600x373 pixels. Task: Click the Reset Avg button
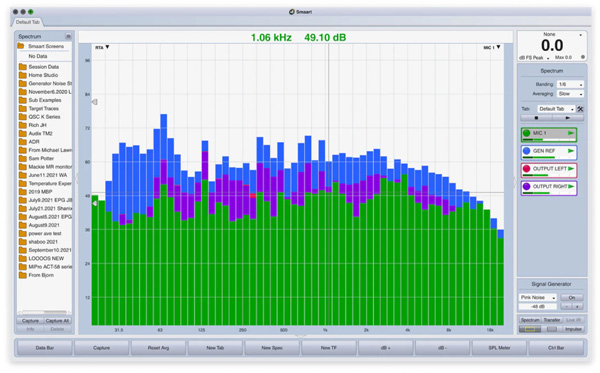158,348
